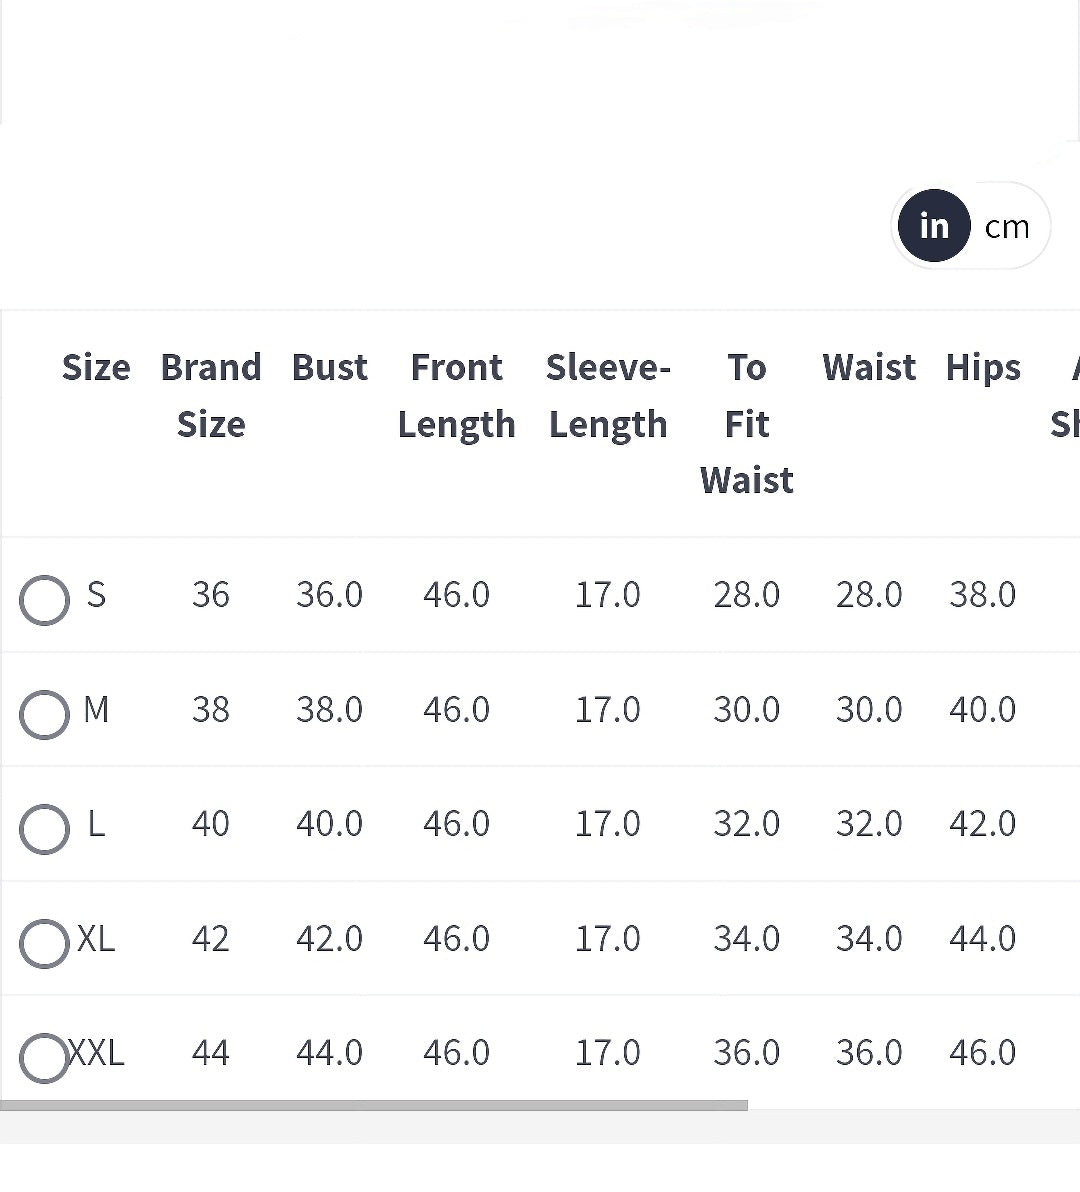Choose the L size radio button
Image resolution: width=1080 pixels, height=1192 pixels.
point(44,829)
